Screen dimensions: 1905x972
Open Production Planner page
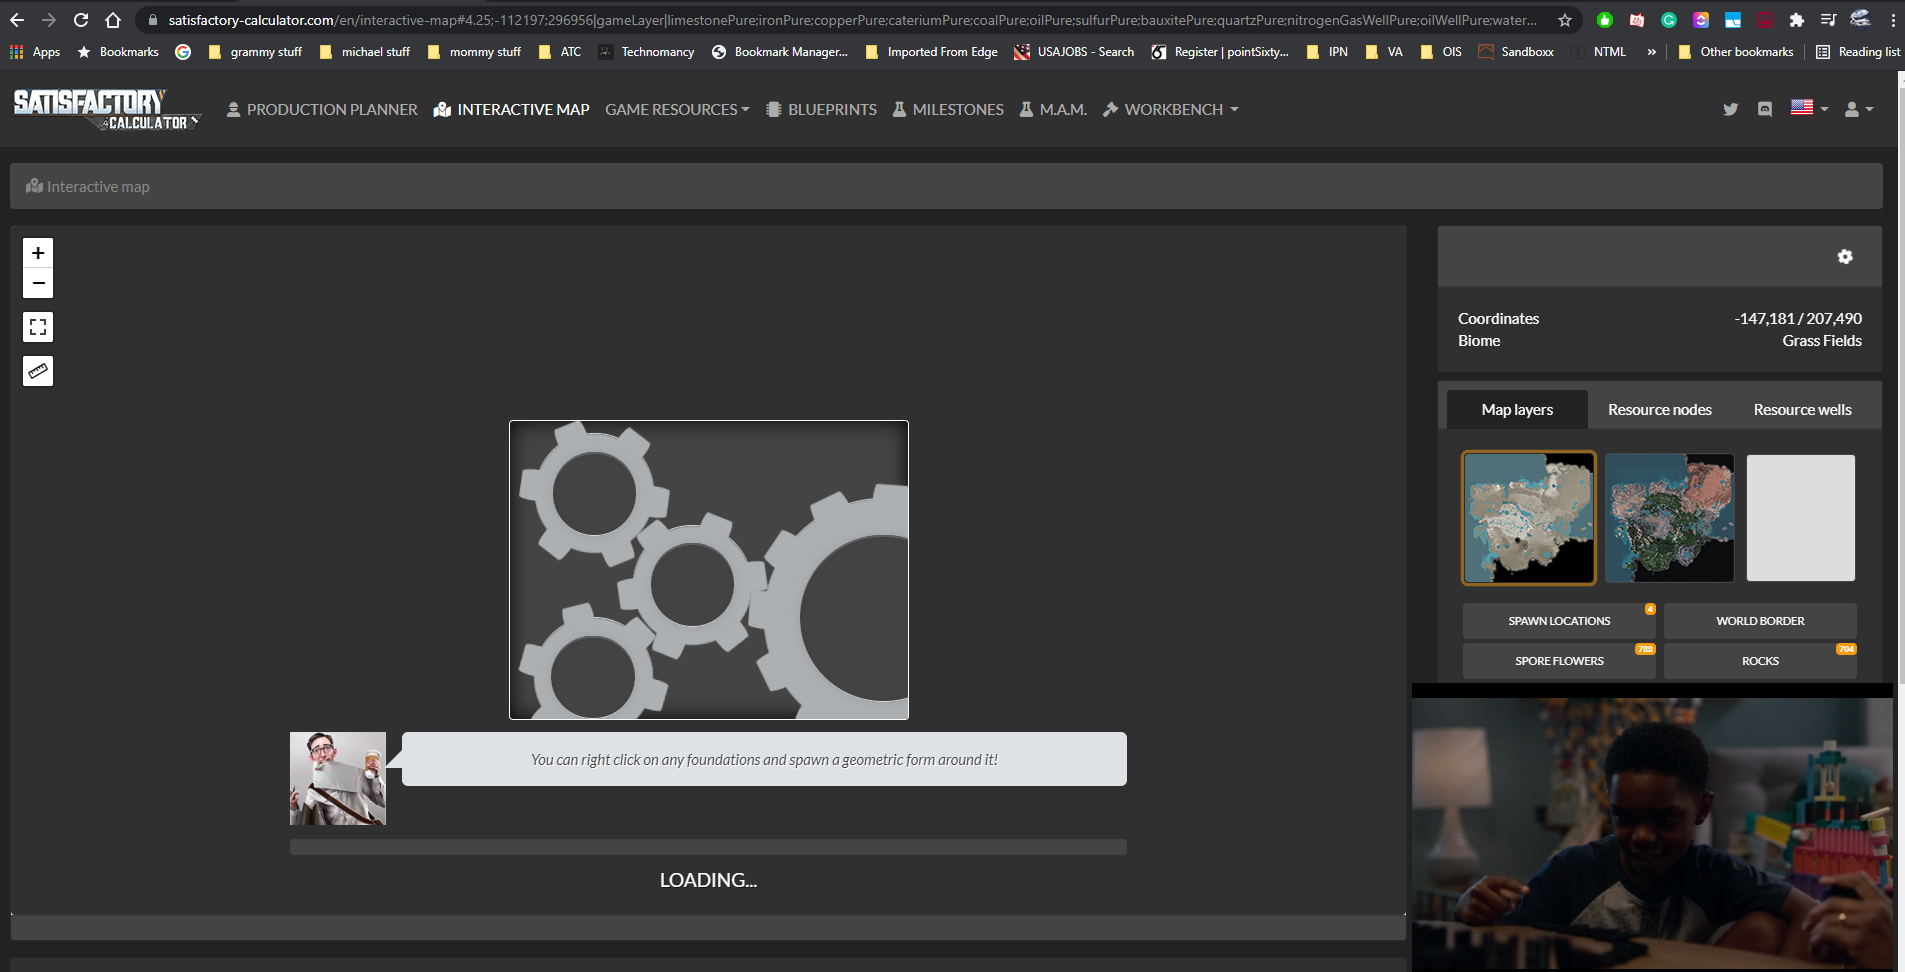click(x=322, y=109)
